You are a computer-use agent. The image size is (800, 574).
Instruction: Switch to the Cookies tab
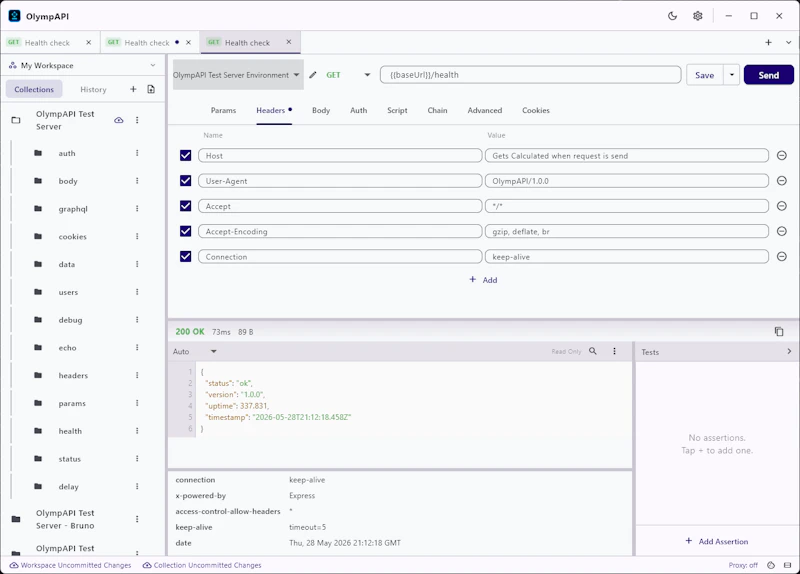point(536,110)
